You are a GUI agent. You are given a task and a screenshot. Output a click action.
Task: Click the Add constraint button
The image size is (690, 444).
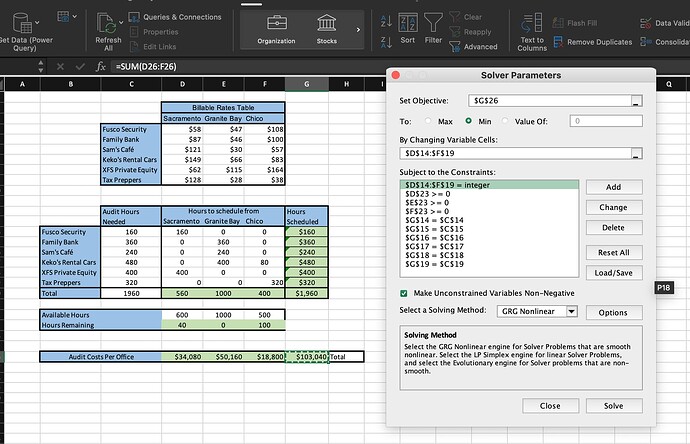click(x=613, y=187)
